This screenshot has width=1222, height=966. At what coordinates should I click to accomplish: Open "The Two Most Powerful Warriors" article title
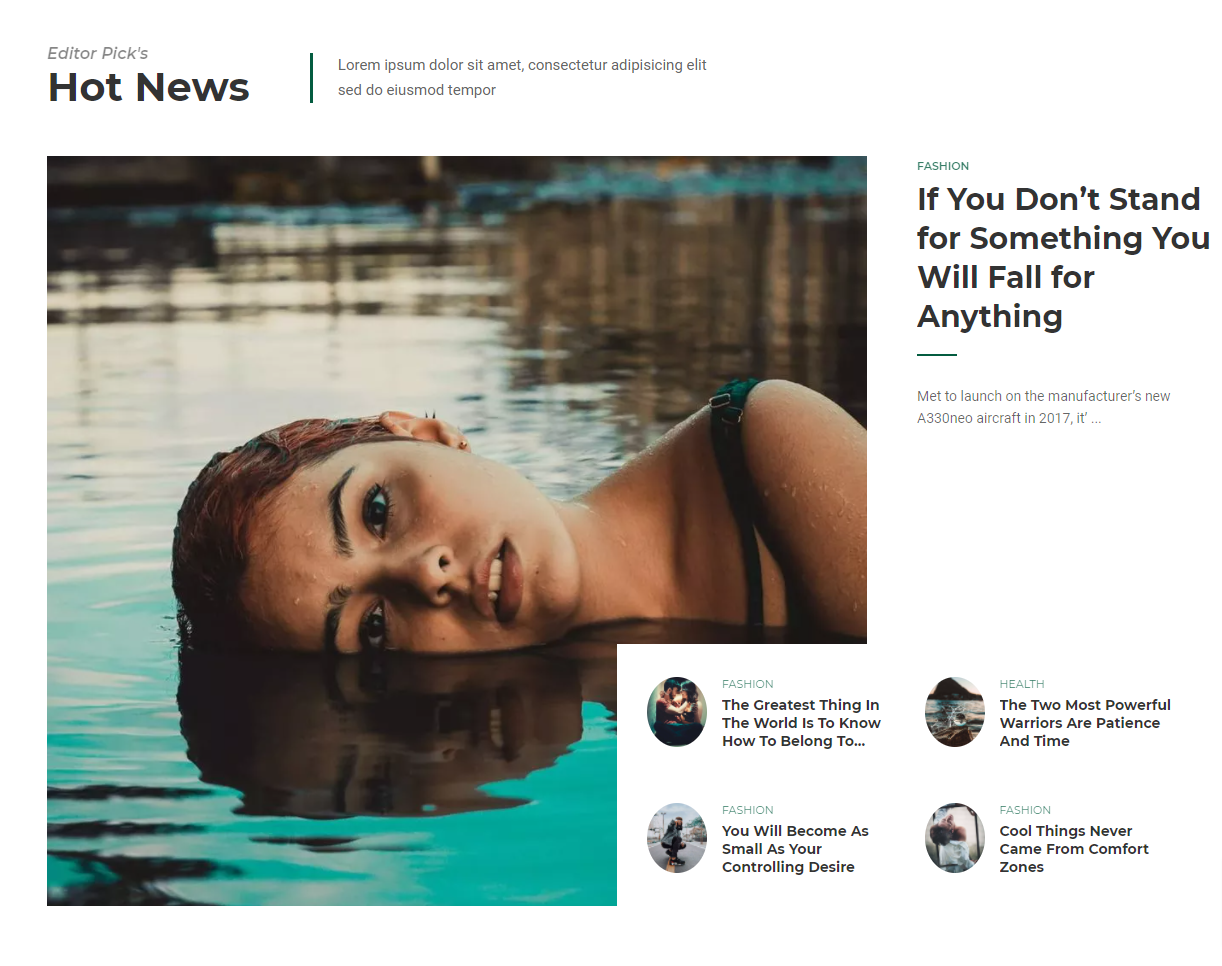[1085, 723]
